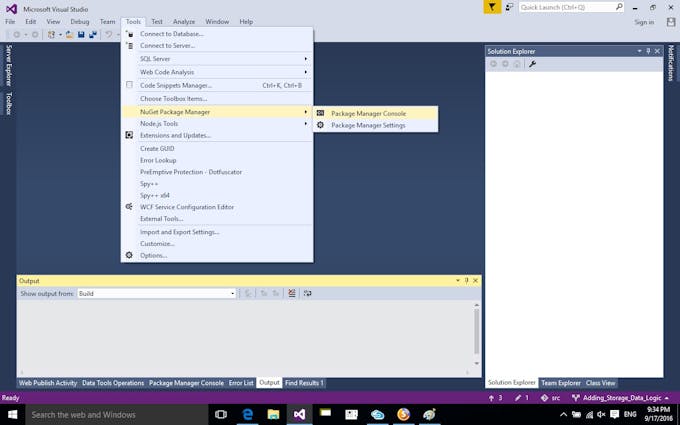Image resolution: width=680 pixels, height=425 pixels.
Task: Click the Clear All icon in Output toolbar
Action: (x=292, y=294)
